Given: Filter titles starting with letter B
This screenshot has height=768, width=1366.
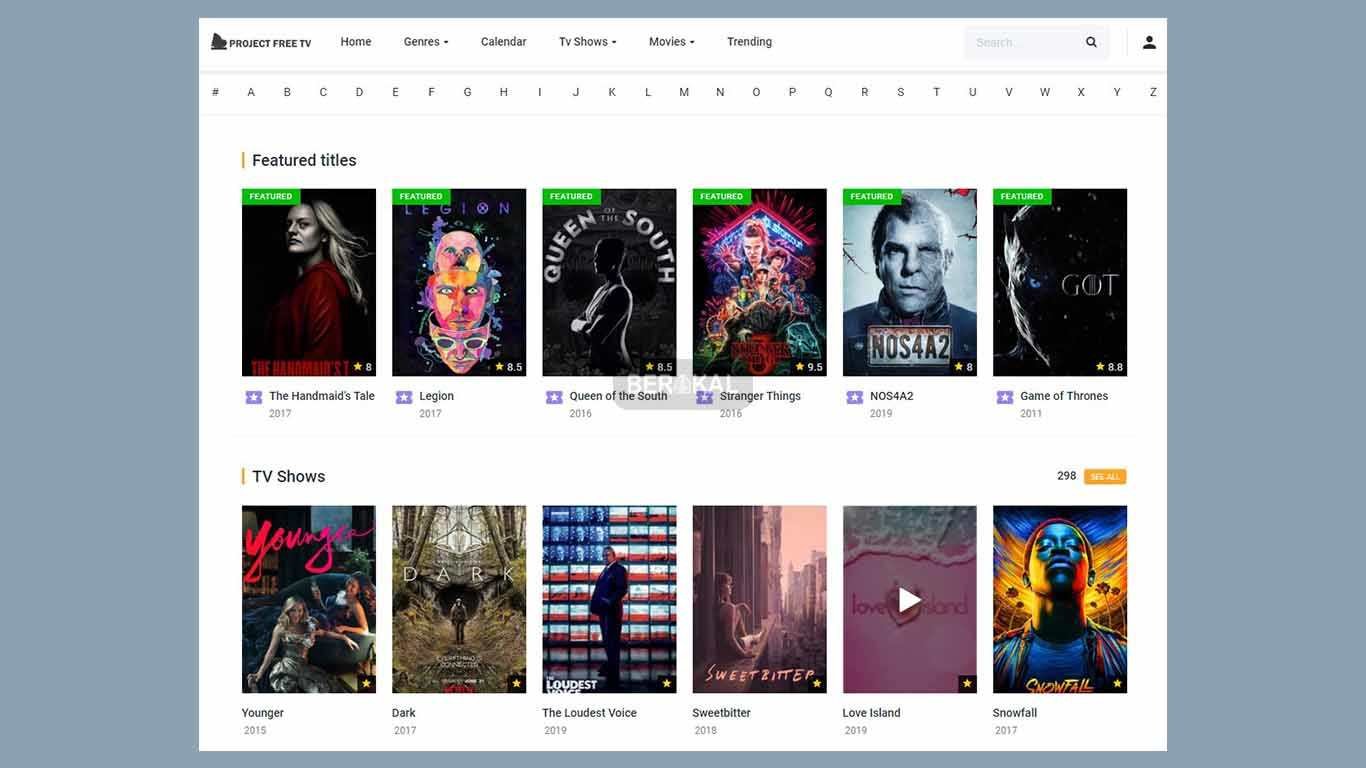Looking at the screenshot, I should (287, 92).
